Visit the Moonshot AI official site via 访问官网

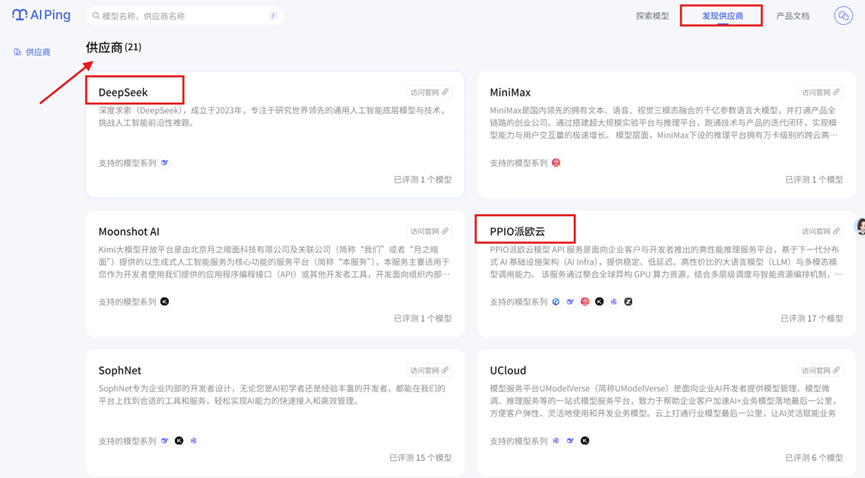click(x=429, y=231)
